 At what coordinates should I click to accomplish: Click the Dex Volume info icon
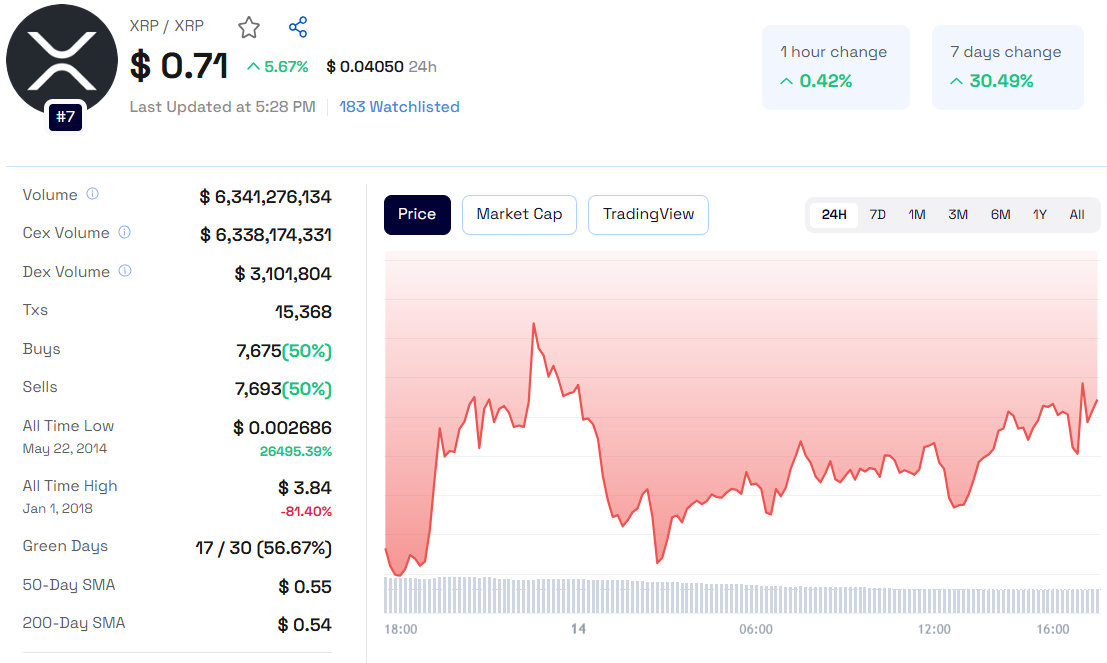[x=125, y=270]
